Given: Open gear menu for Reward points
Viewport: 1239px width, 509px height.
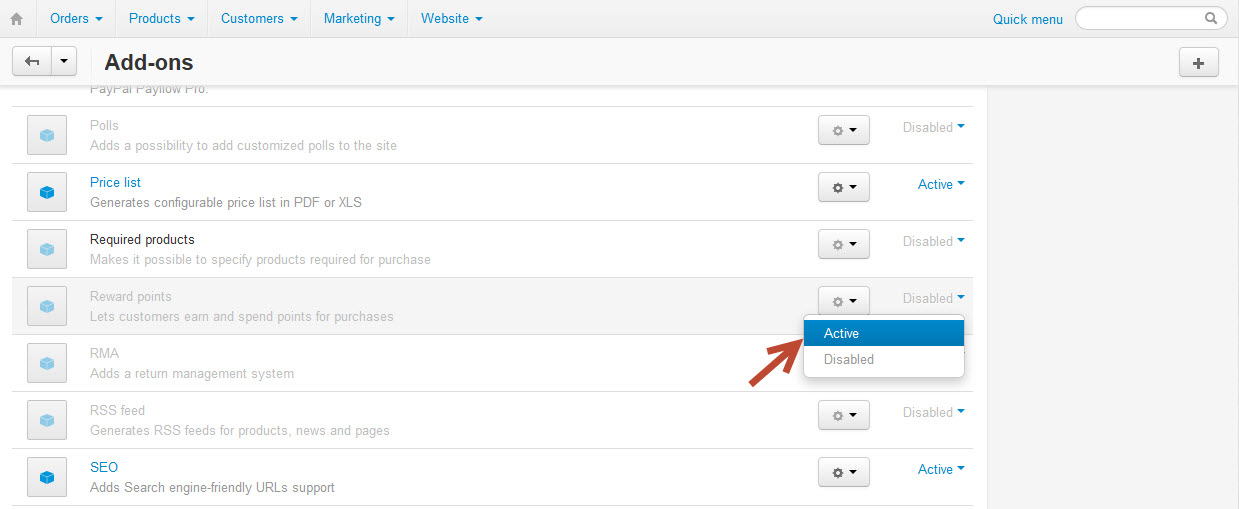Looking at the screenshot, I should click(844, 301).
